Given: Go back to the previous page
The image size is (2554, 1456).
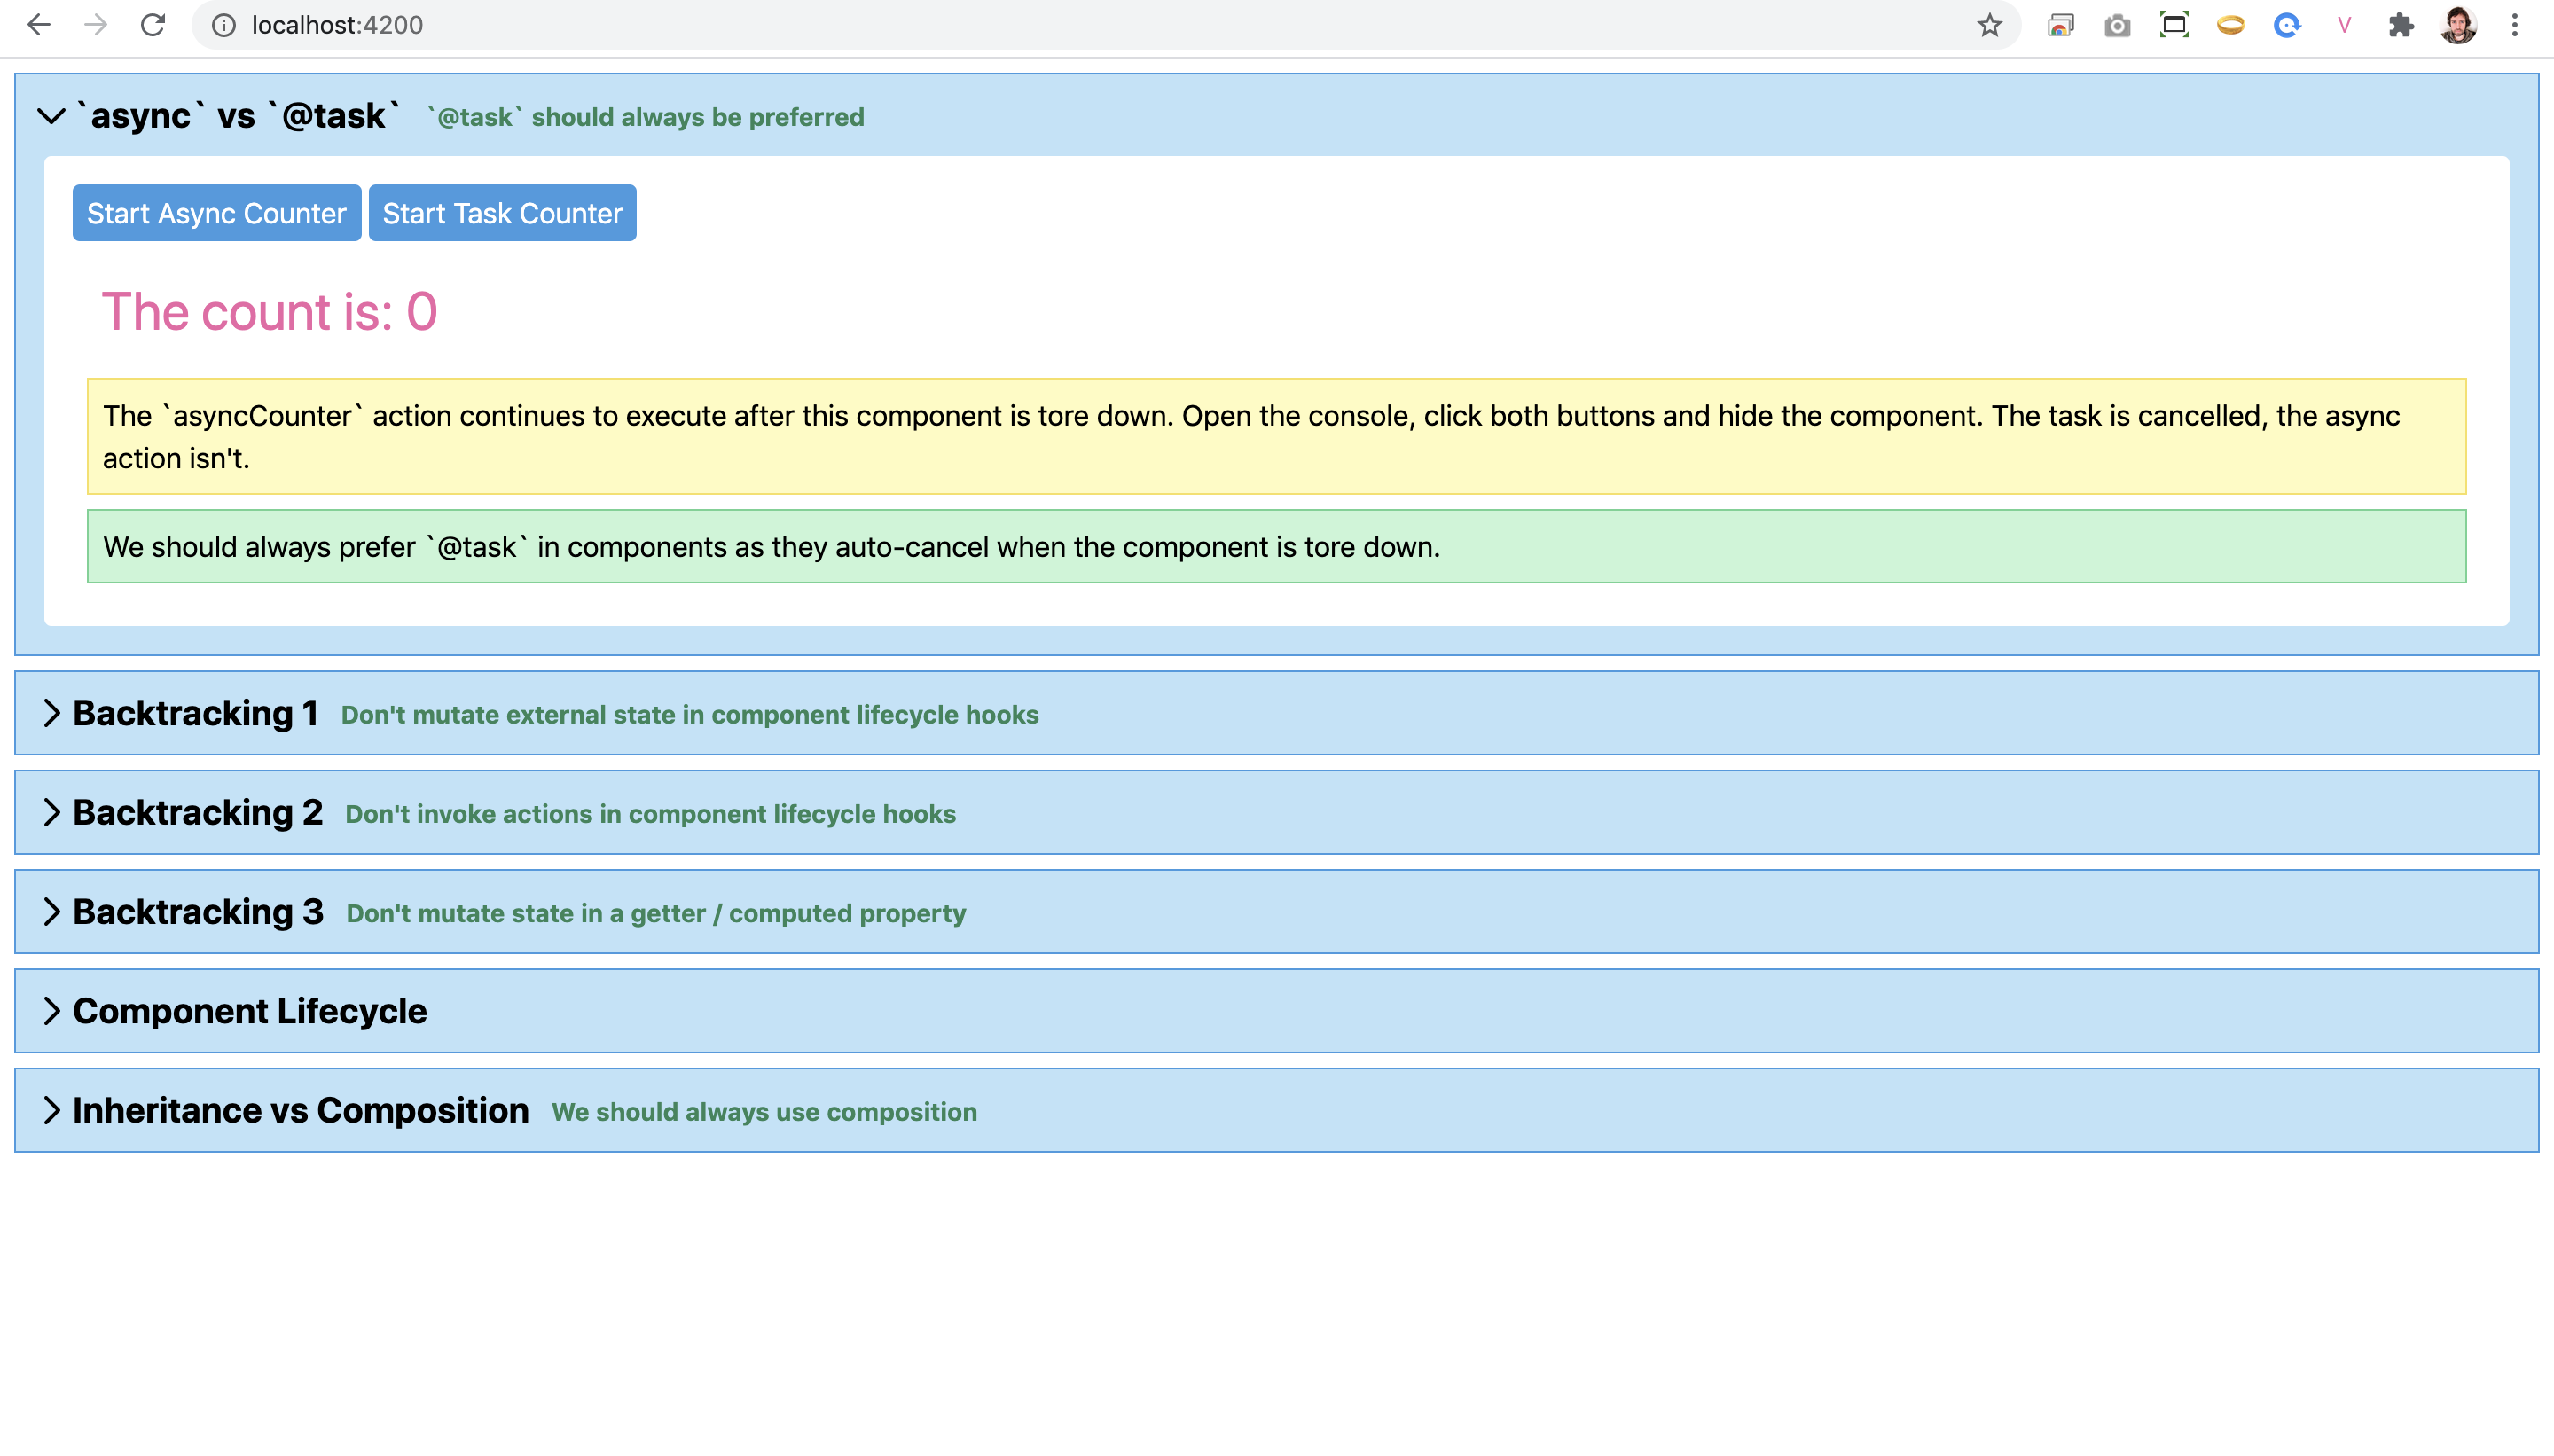Looking at the screenshot, I should click(39, 25).
